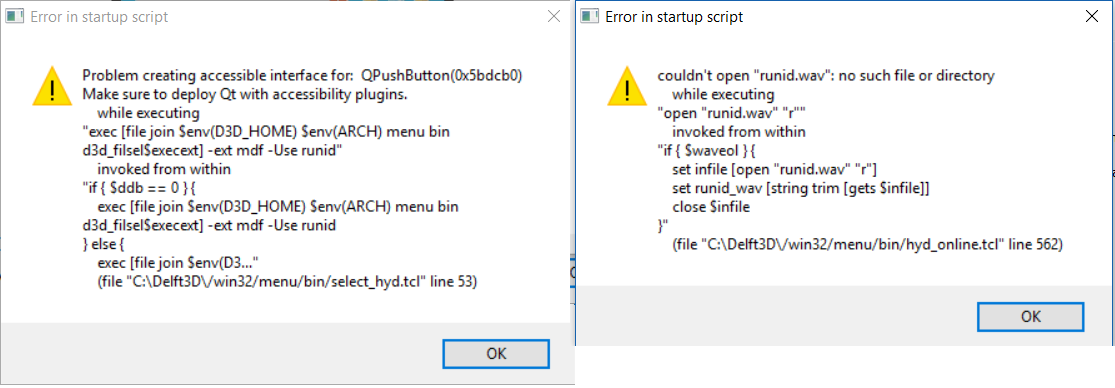Viewport: 1115px width, 388px height.
Task: Click the hyd_online.tcl line 562 file reference
Action: tap(868, 245)
